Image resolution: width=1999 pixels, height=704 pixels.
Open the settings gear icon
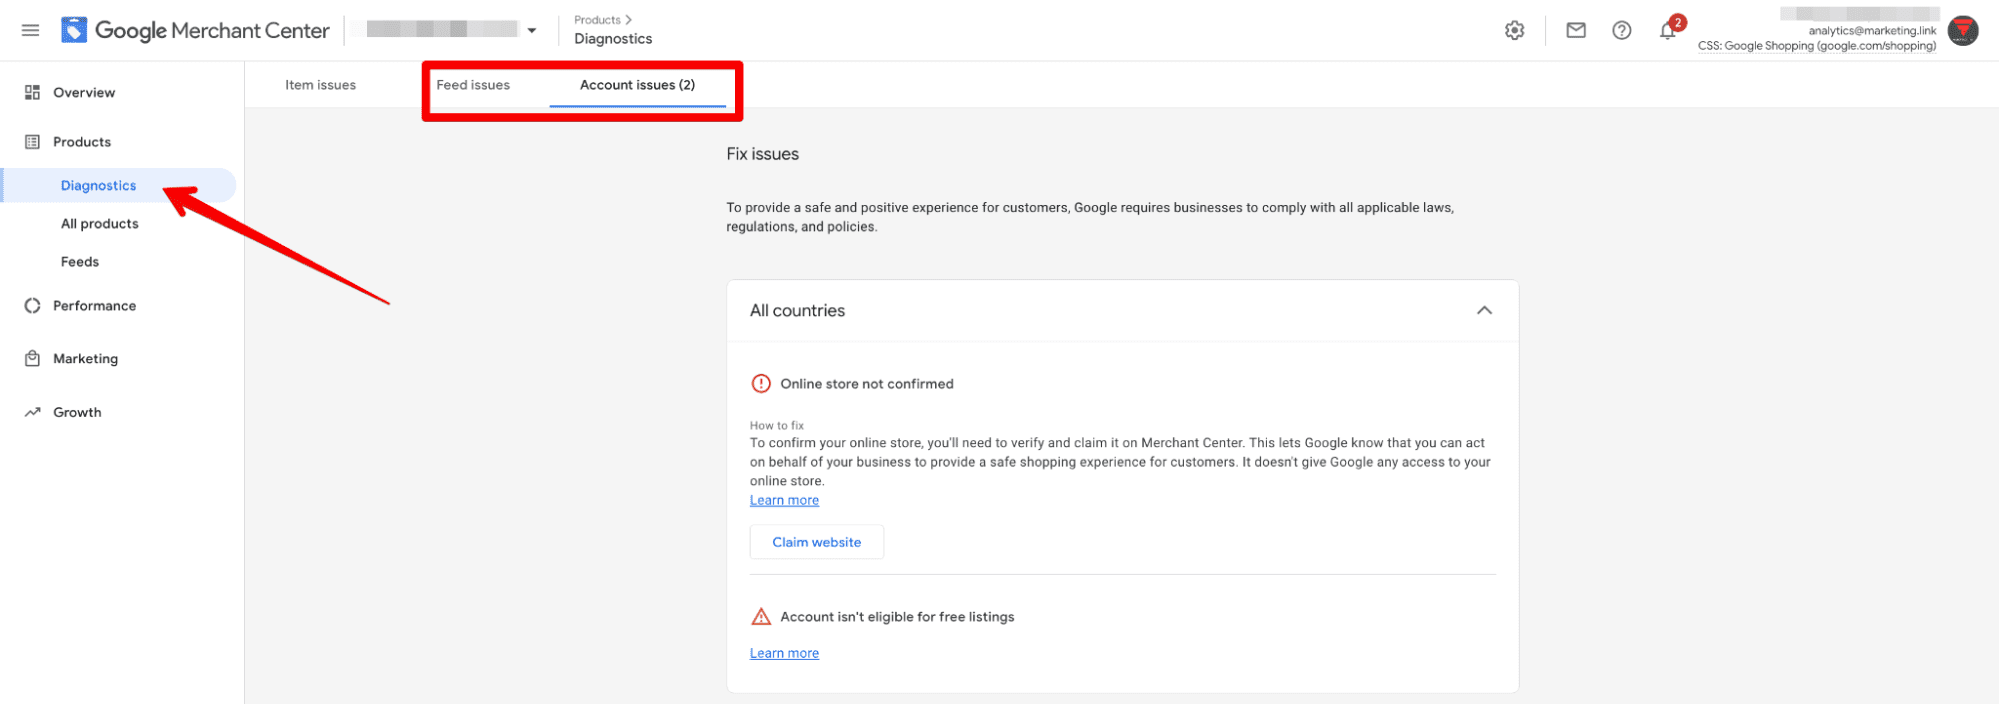point(1514,30)
